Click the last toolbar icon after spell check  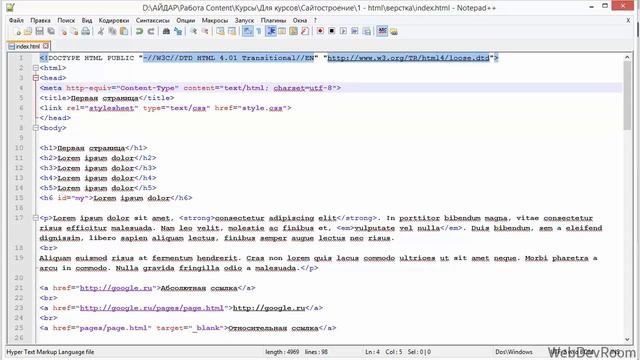pos(394,31)
